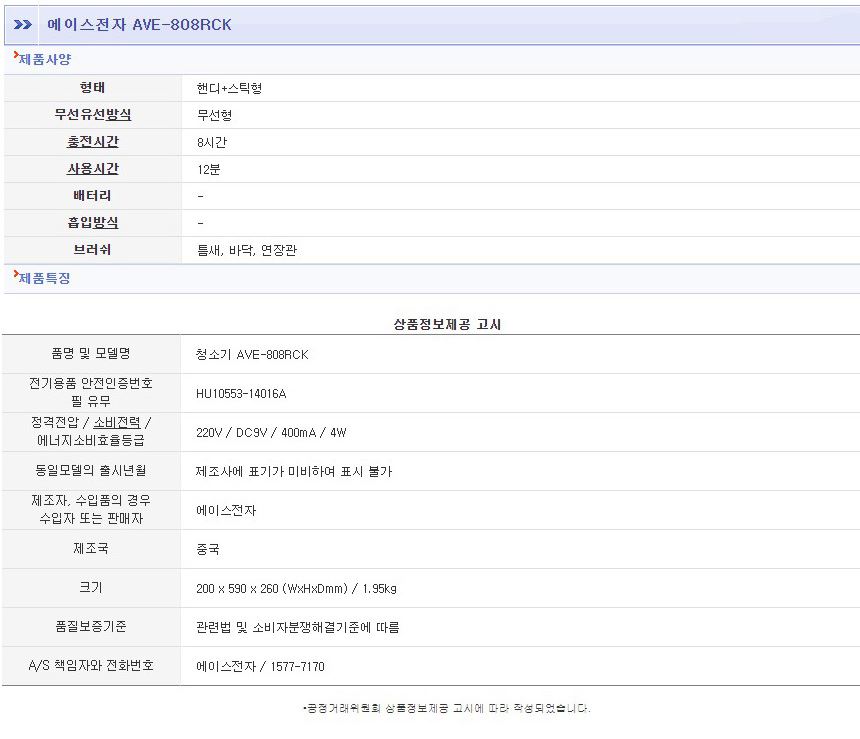Click the double-arrow icon beside 에이스전자 title
The image size is (860, 739).
click(x=22, y=25)
